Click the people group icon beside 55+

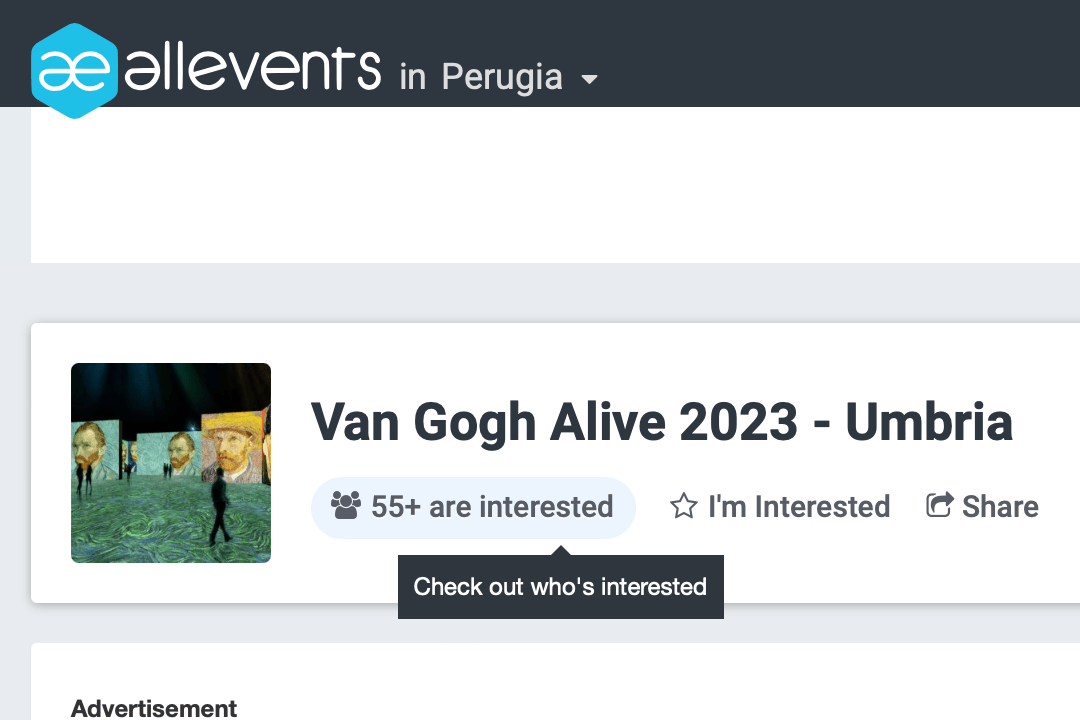click(346, 506)
